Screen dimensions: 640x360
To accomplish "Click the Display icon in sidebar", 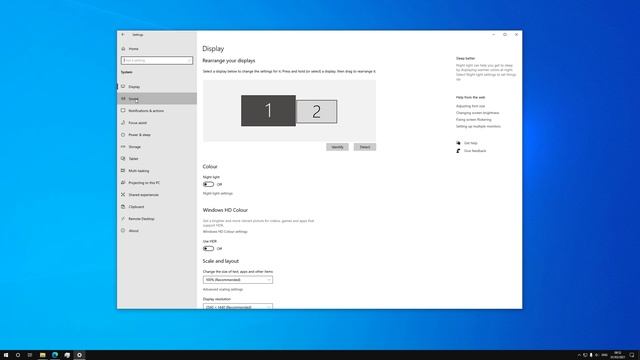I will 123,87.
